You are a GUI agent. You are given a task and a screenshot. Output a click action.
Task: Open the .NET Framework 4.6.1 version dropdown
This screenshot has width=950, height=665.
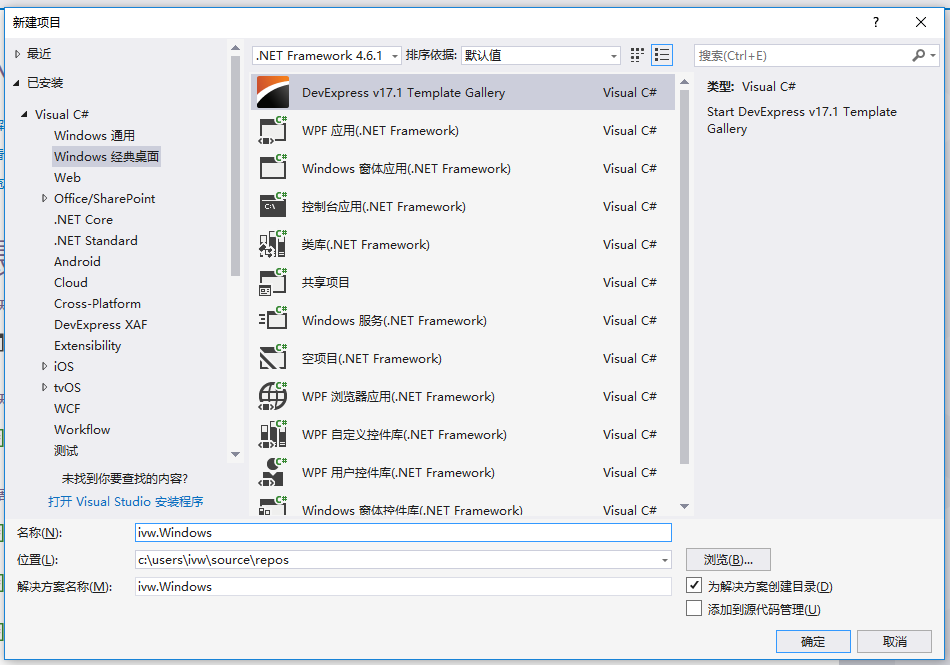327,56
